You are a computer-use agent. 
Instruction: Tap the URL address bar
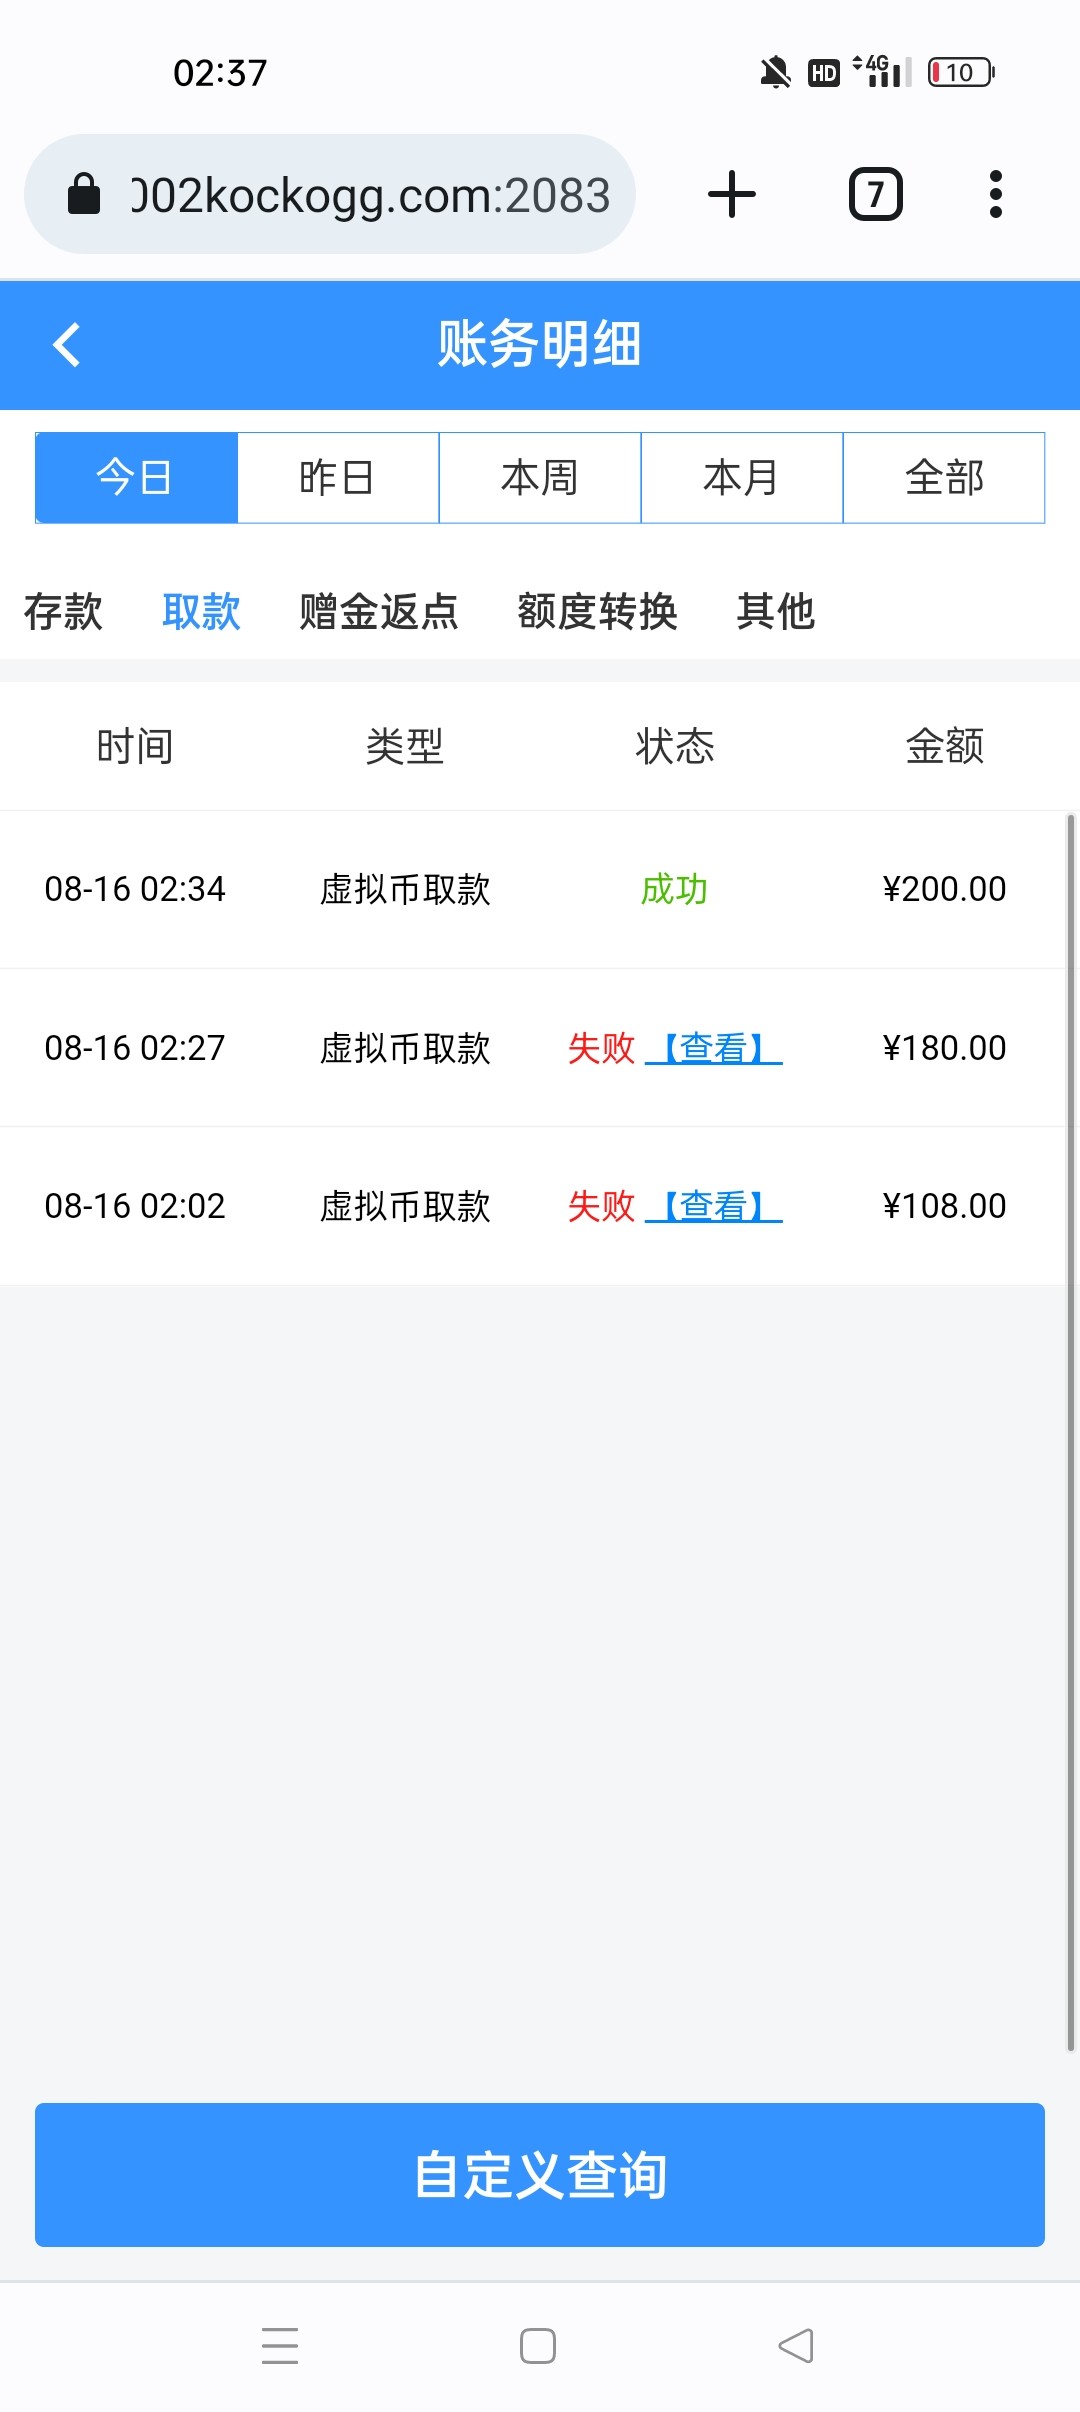[368, 194]
